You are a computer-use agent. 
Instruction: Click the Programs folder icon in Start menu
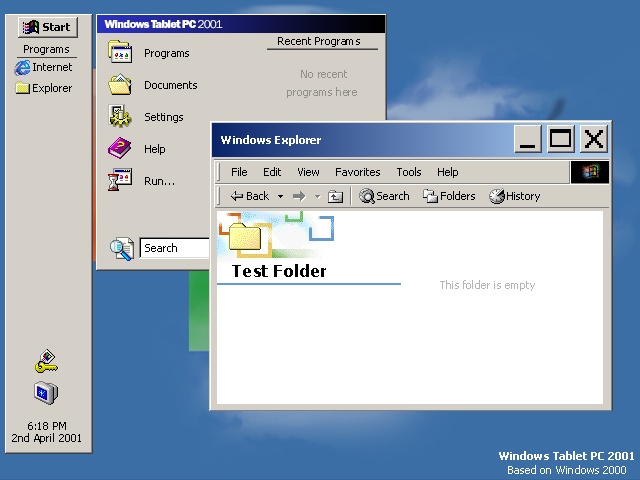[120, 52]
